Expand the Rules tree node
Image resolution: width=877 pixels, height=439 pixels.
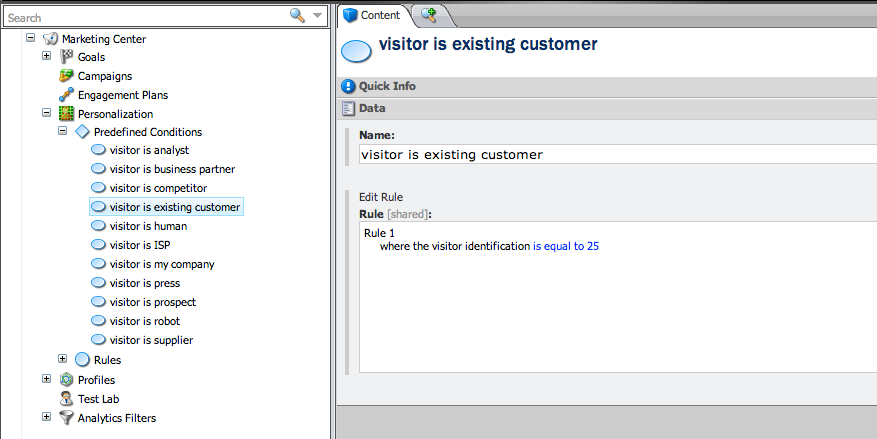click(x=62, y=359)
